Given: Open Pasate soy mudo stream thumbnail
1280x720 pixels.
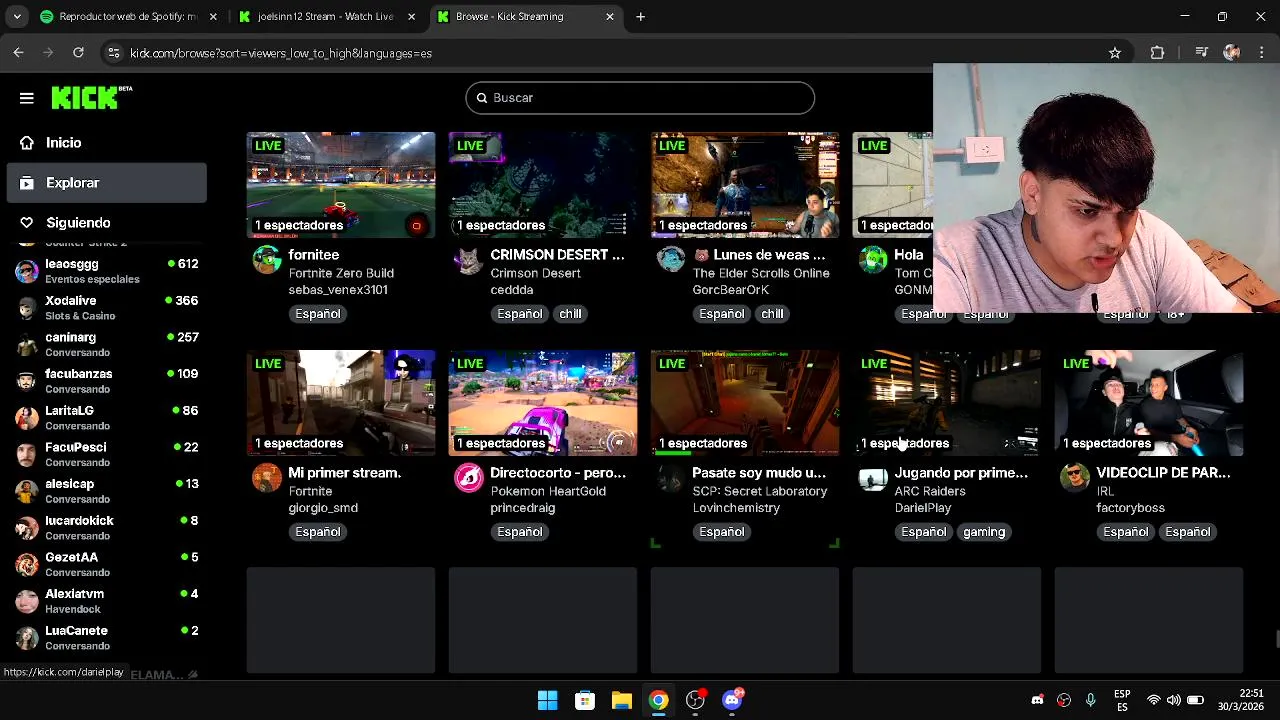Looking at the screenshot, I should 745,403.
